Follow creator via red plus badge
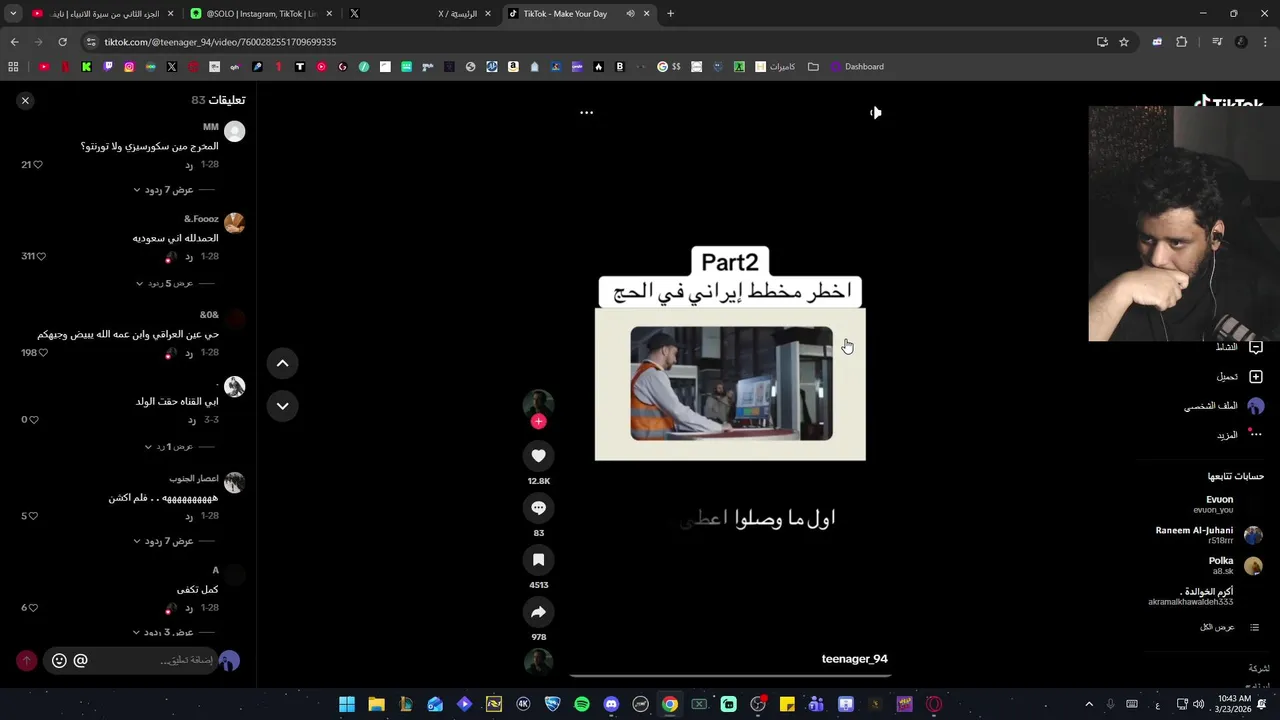 click(x=538, y=421)
